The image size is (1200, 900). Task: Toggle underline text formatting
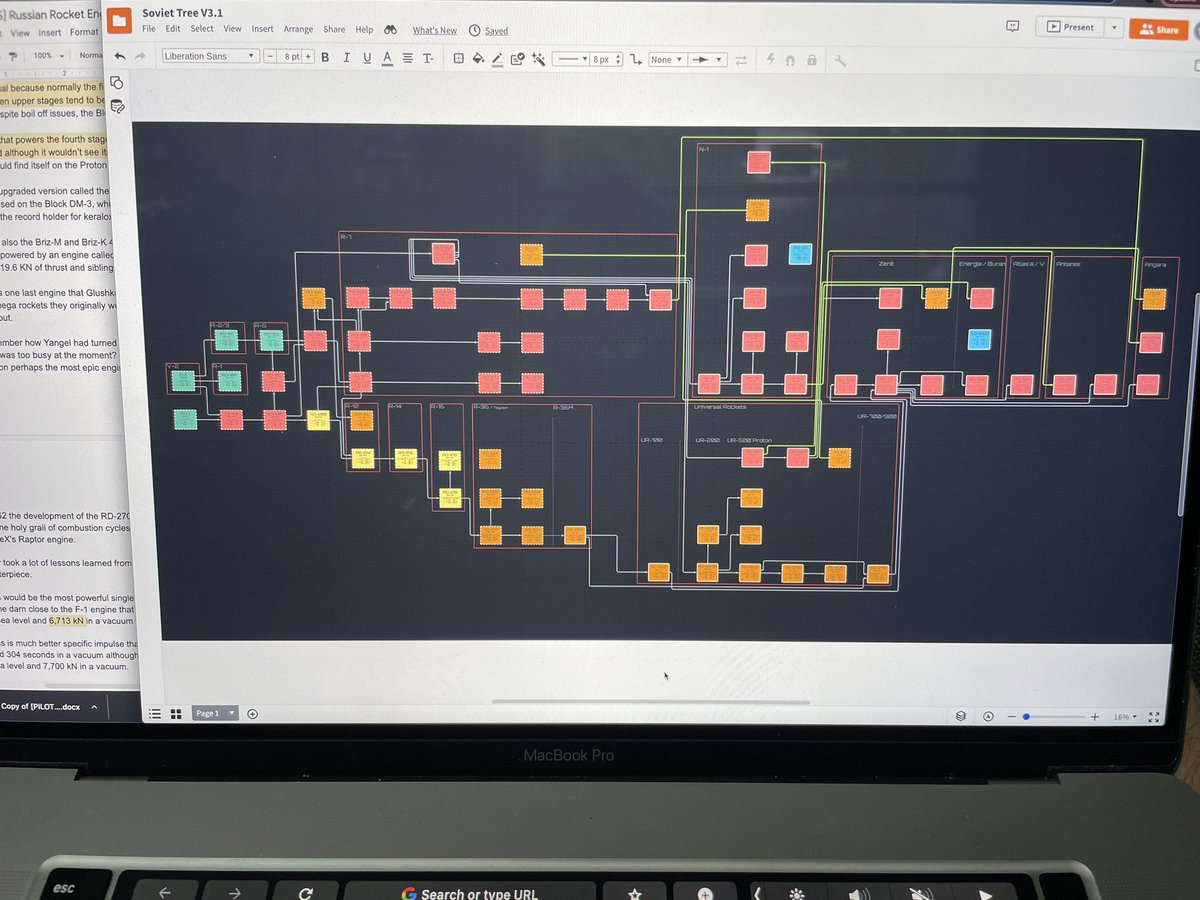[366, 58]
